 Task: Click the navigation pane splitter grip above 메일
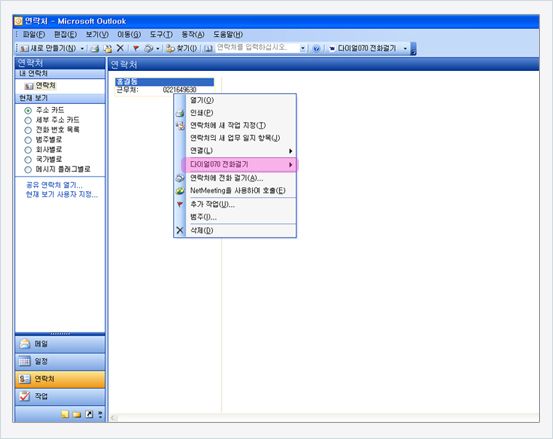coord(60,334)
